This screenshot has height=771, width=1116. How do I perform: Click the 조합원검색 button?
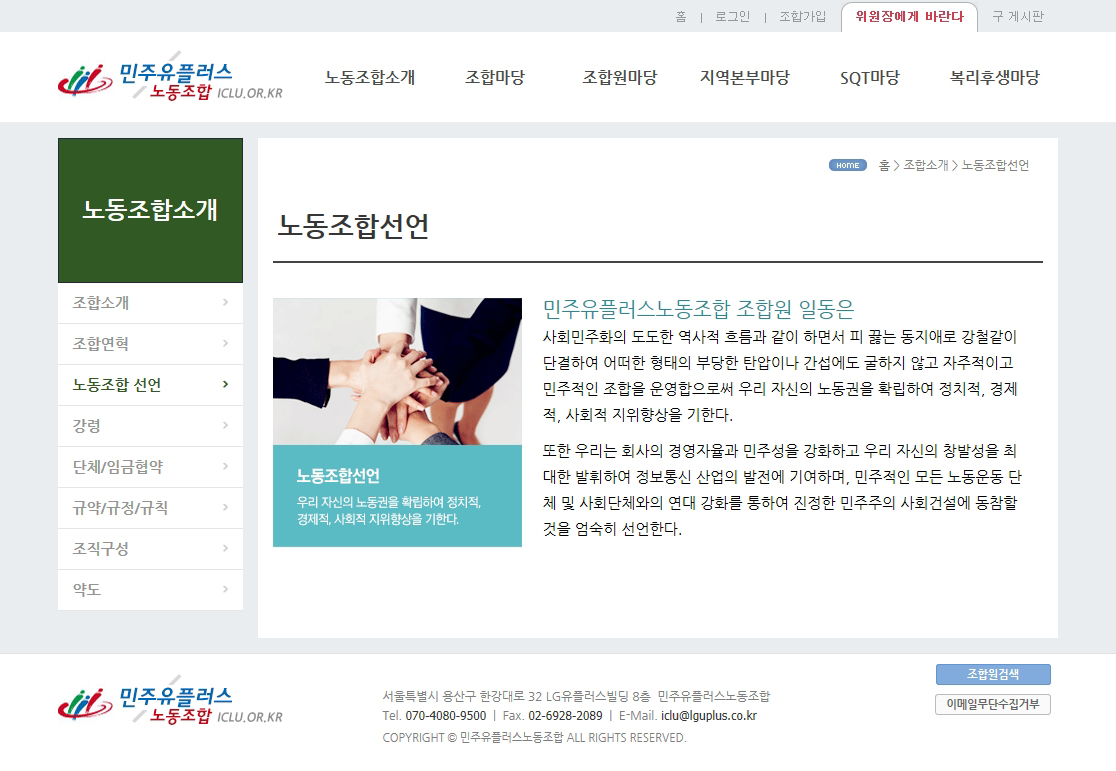click(993, 674)
